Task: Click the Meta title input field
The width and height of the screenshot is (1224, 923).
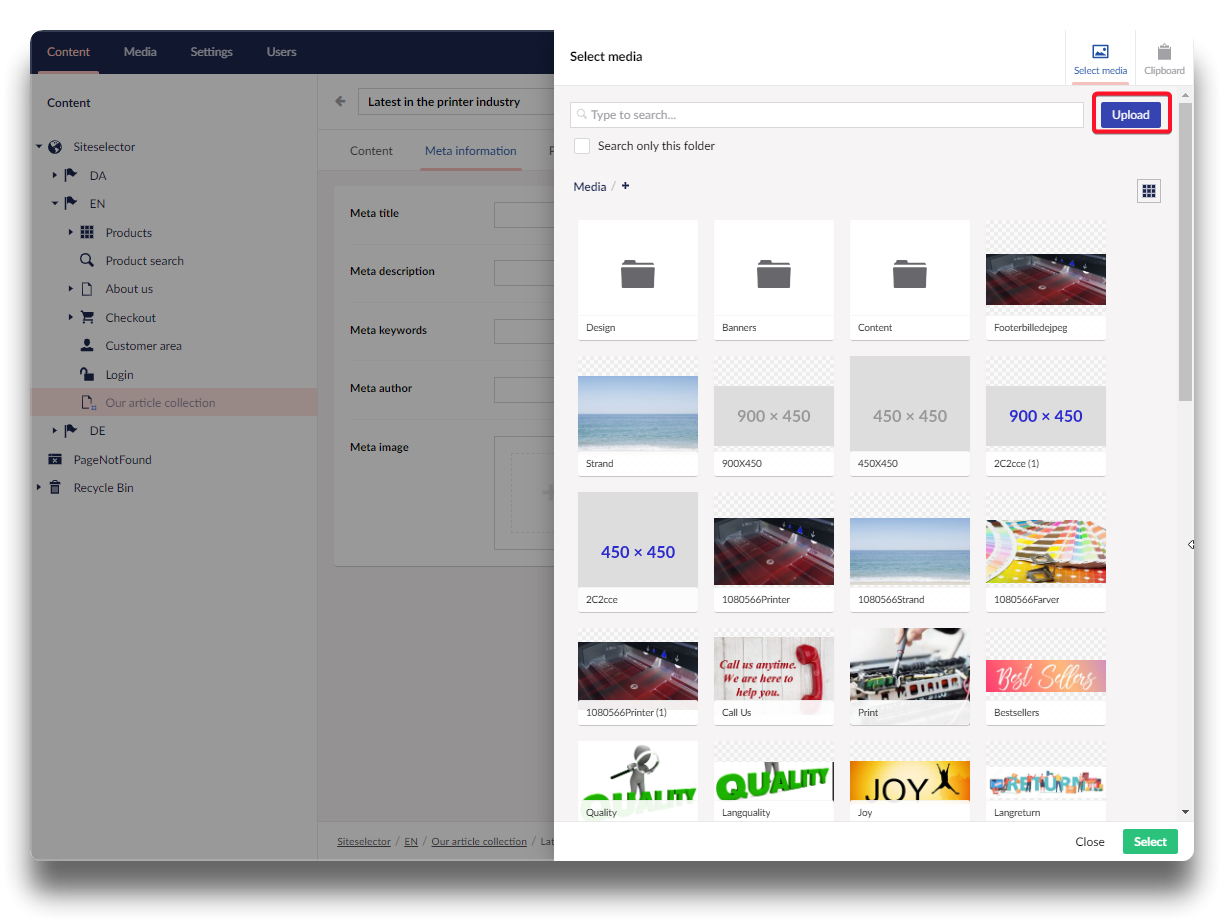Action: [524, 214]
